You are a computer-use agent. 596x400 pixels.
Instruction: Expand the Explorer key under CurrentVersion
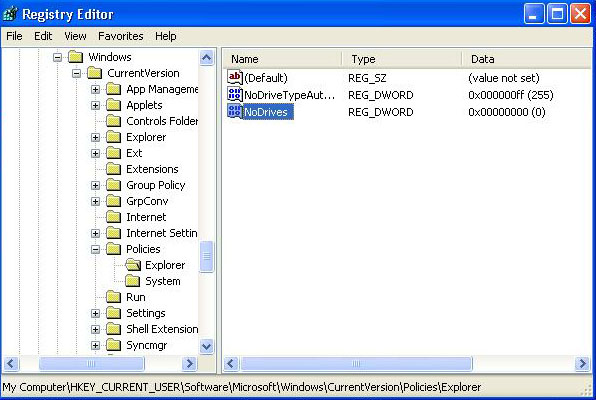point(95,137)
